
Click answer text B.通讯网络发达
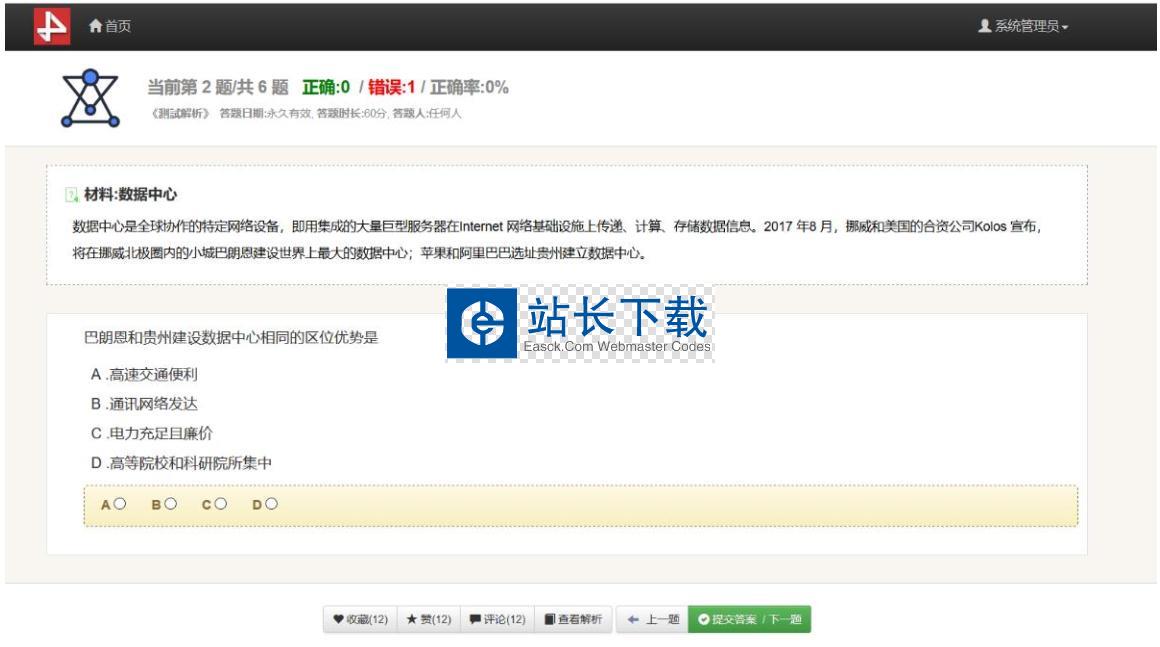144,404
